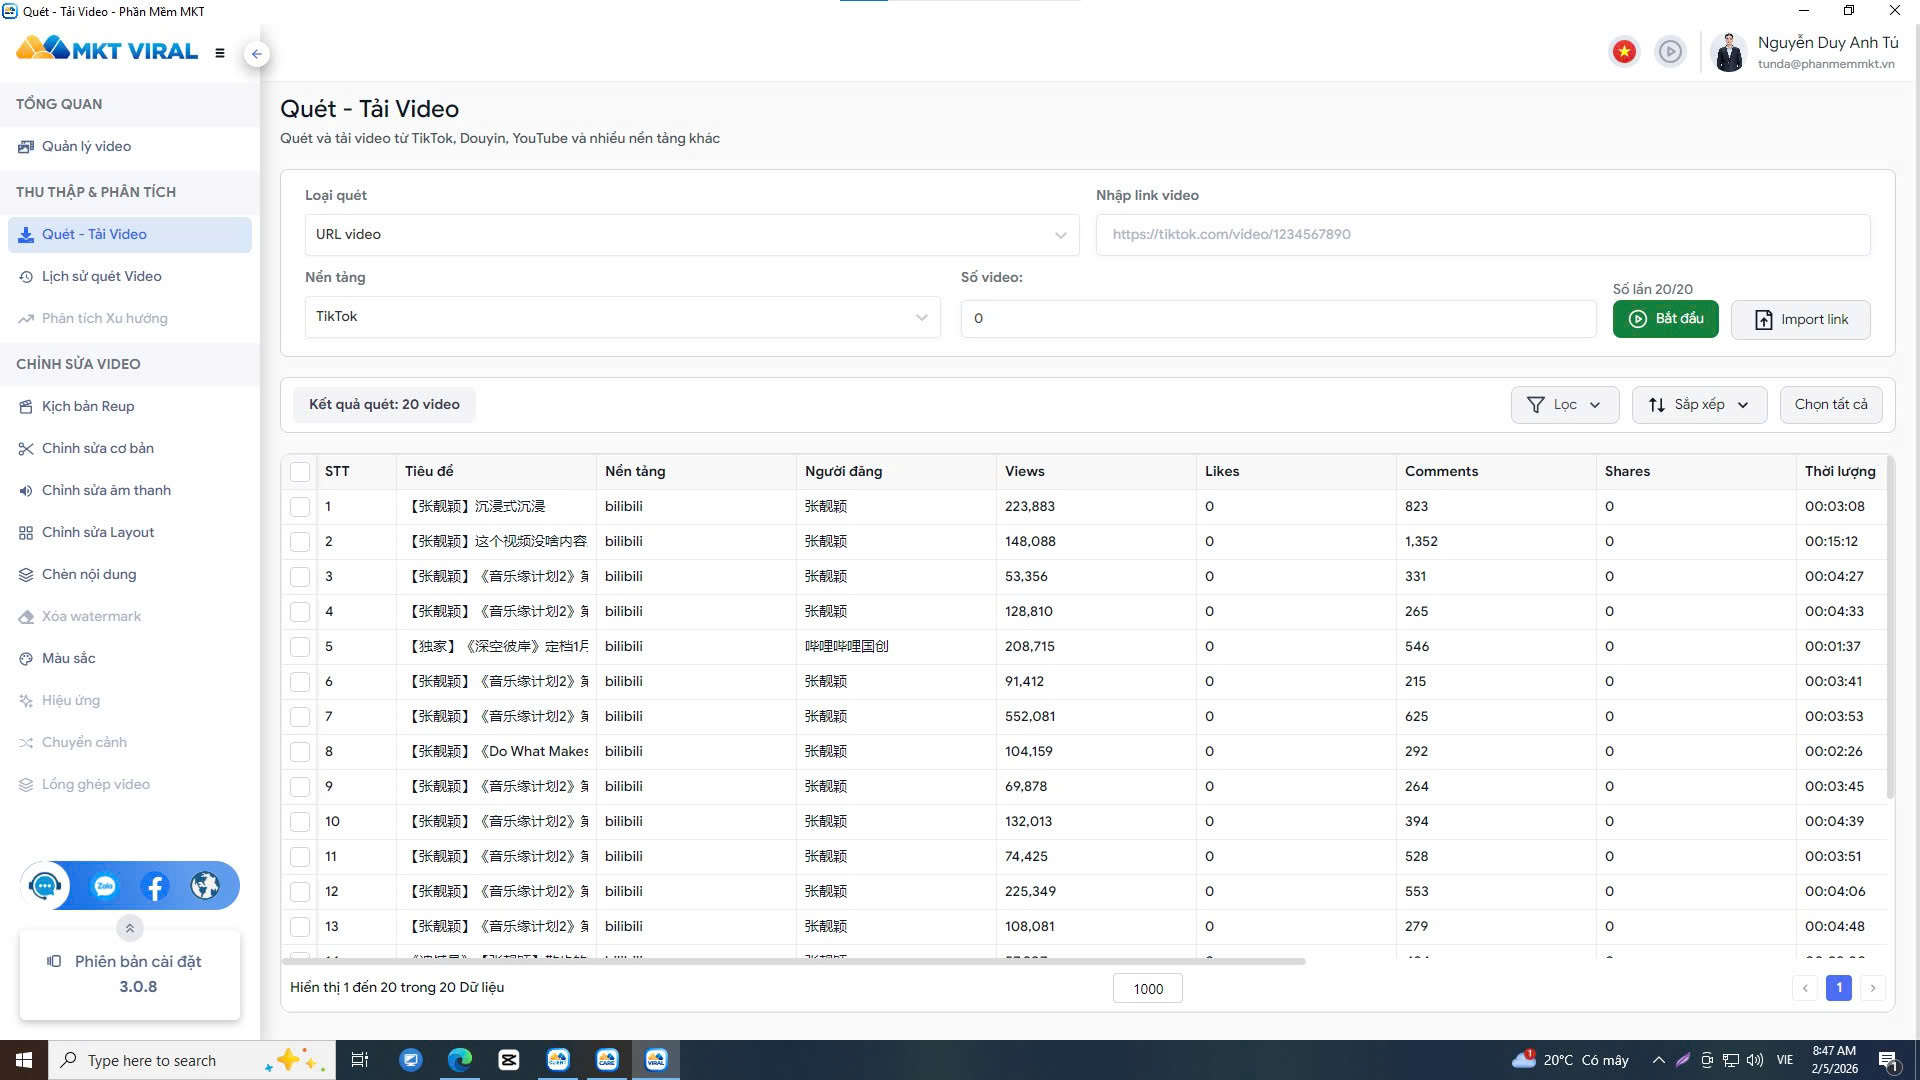Image resolution: width=1920 pixels, height=1080 pixels.
Task: Open the Zalo chat icon
Action: pyautogui.click(x=105, y=886)
